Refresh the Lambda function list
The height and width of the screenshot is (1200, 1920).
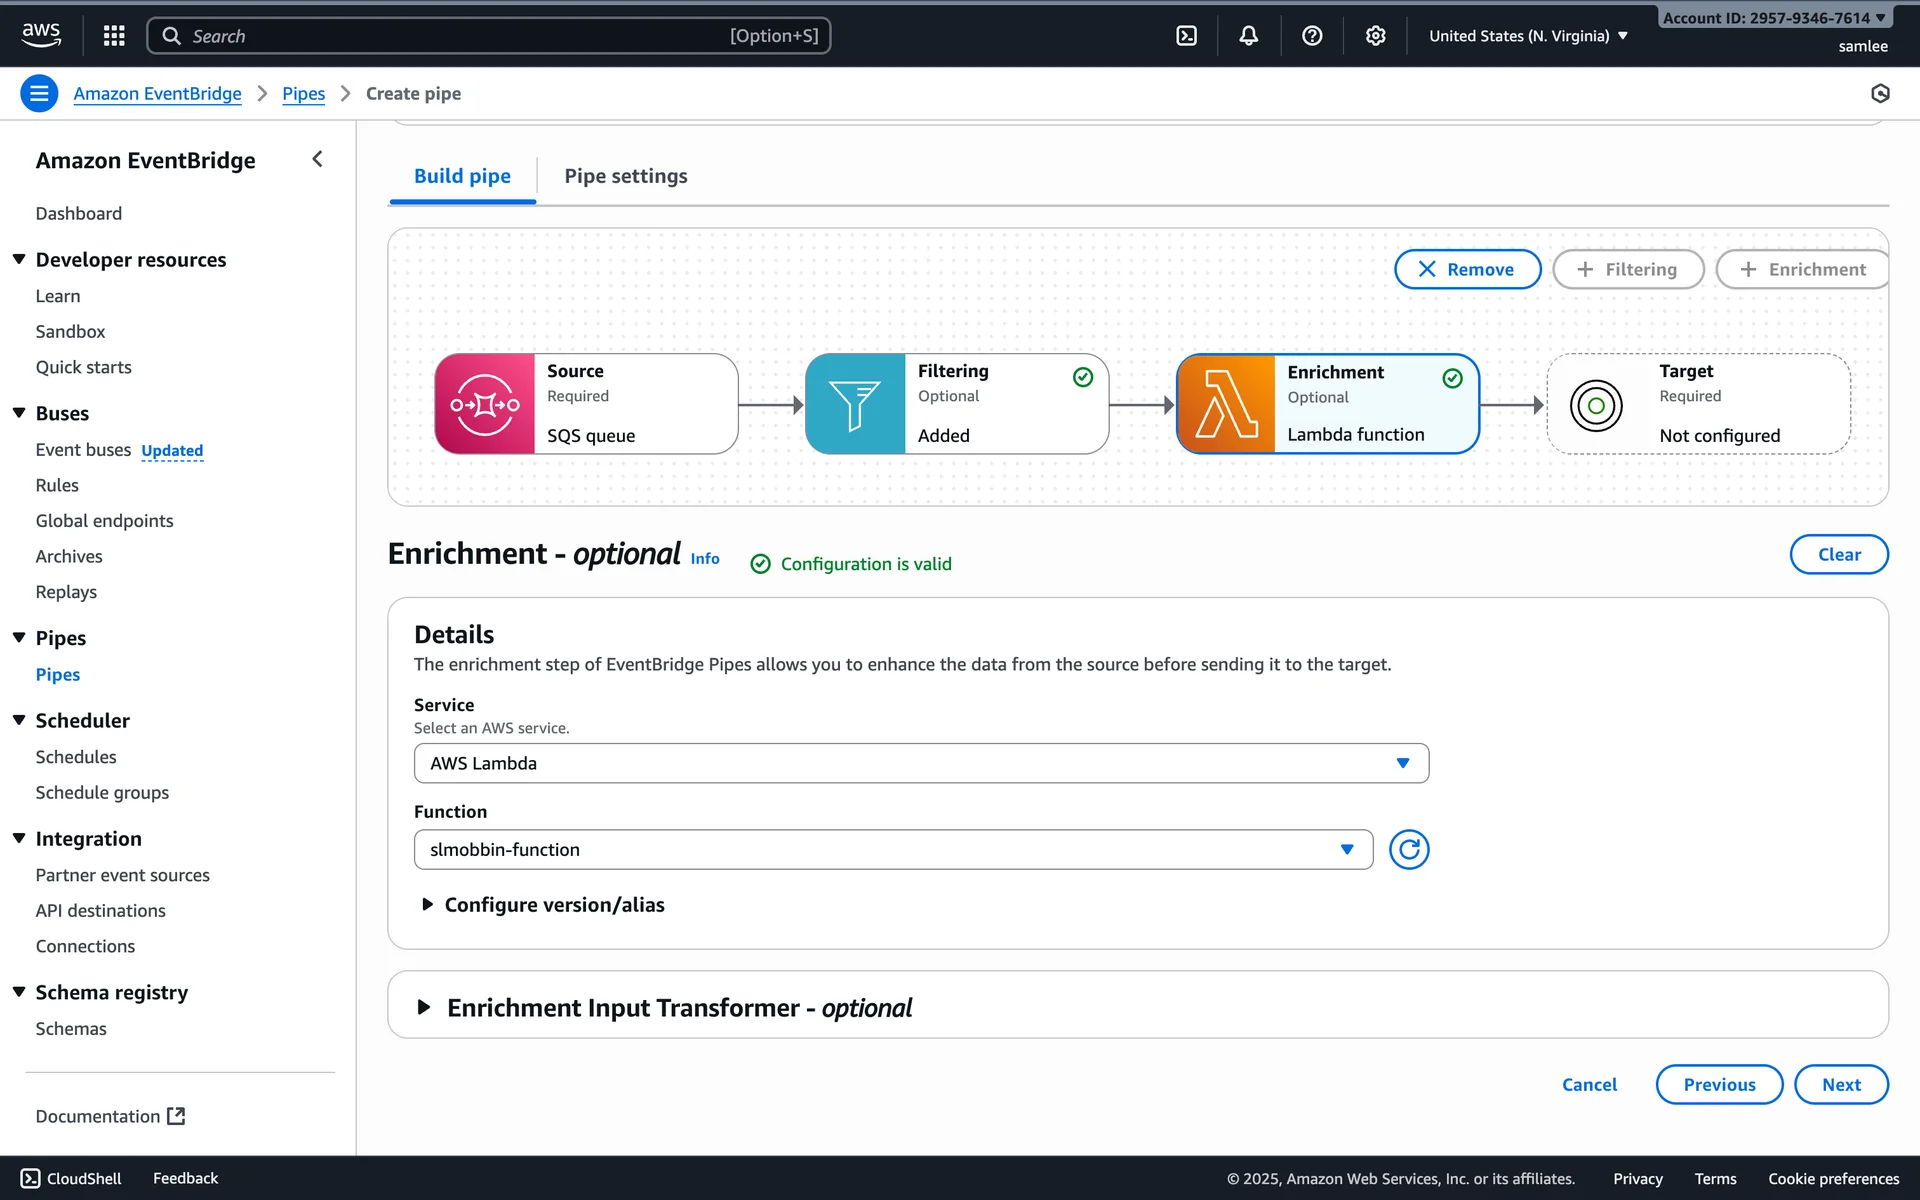1408,849
